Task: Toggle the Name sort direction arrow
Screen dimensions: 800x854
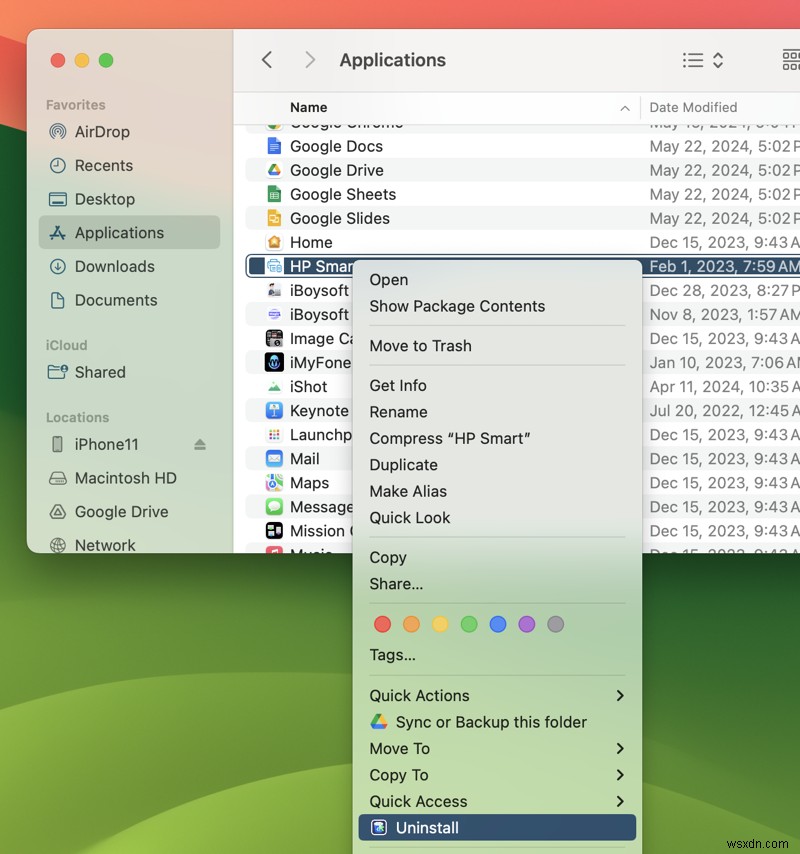Action: click(x=625, y=108)
